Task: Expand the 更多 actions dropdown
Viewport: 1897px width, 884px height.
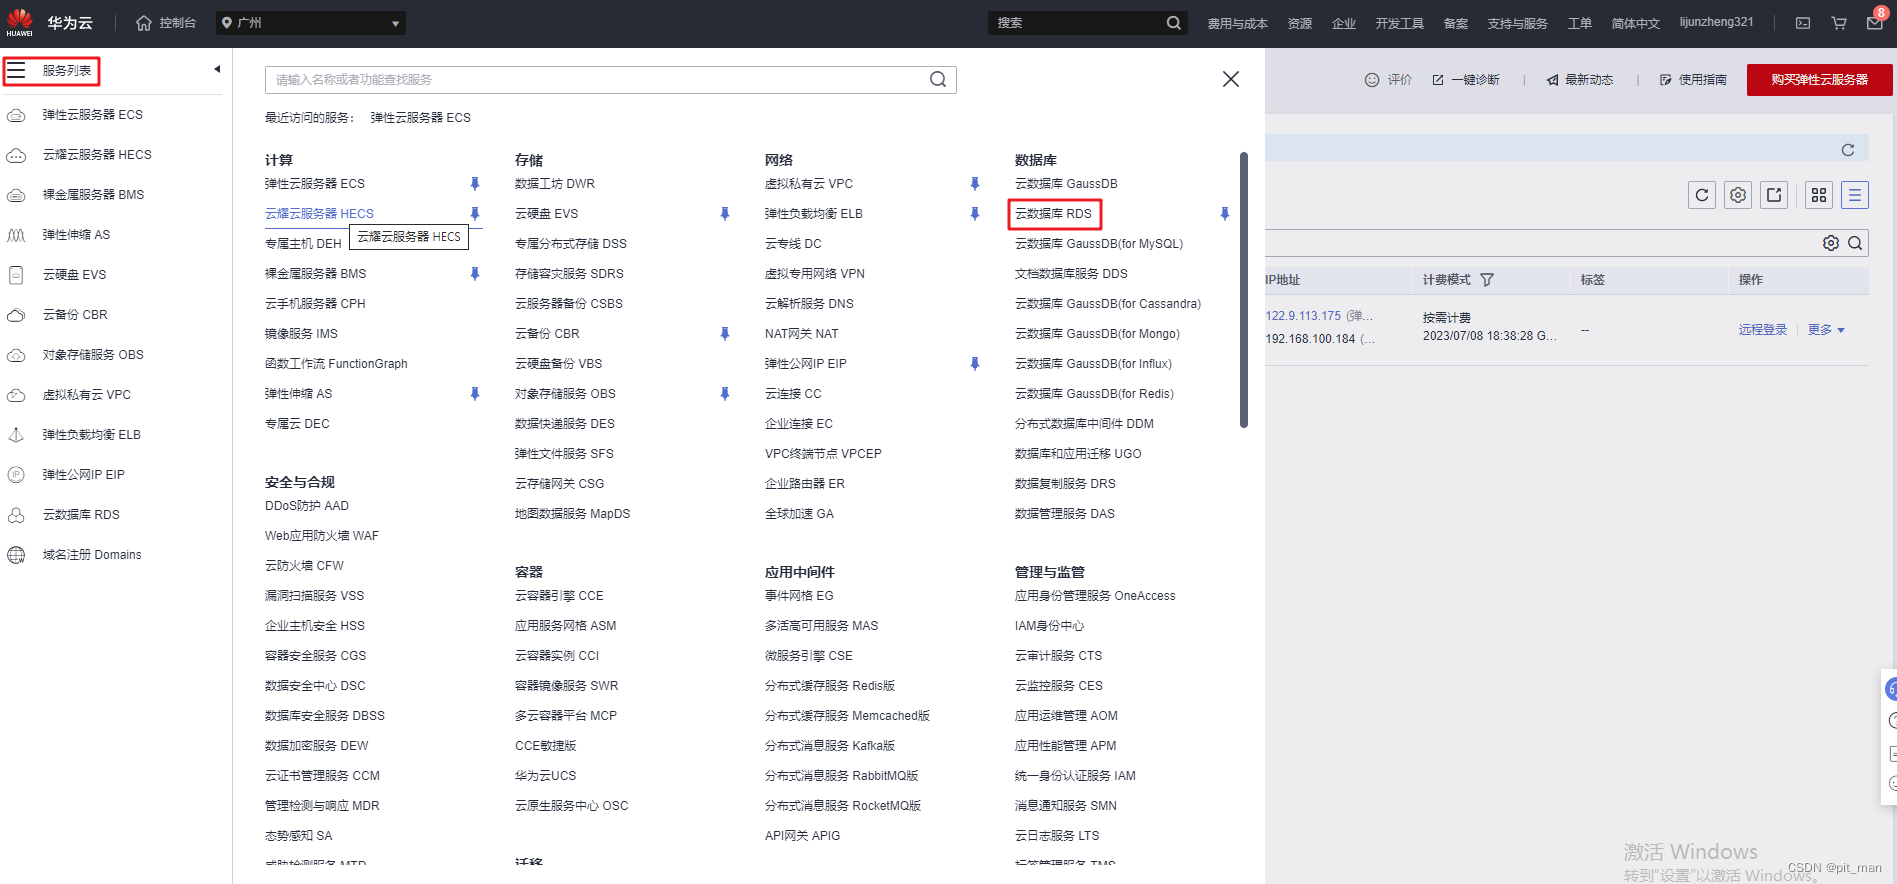Action: 1826,330
